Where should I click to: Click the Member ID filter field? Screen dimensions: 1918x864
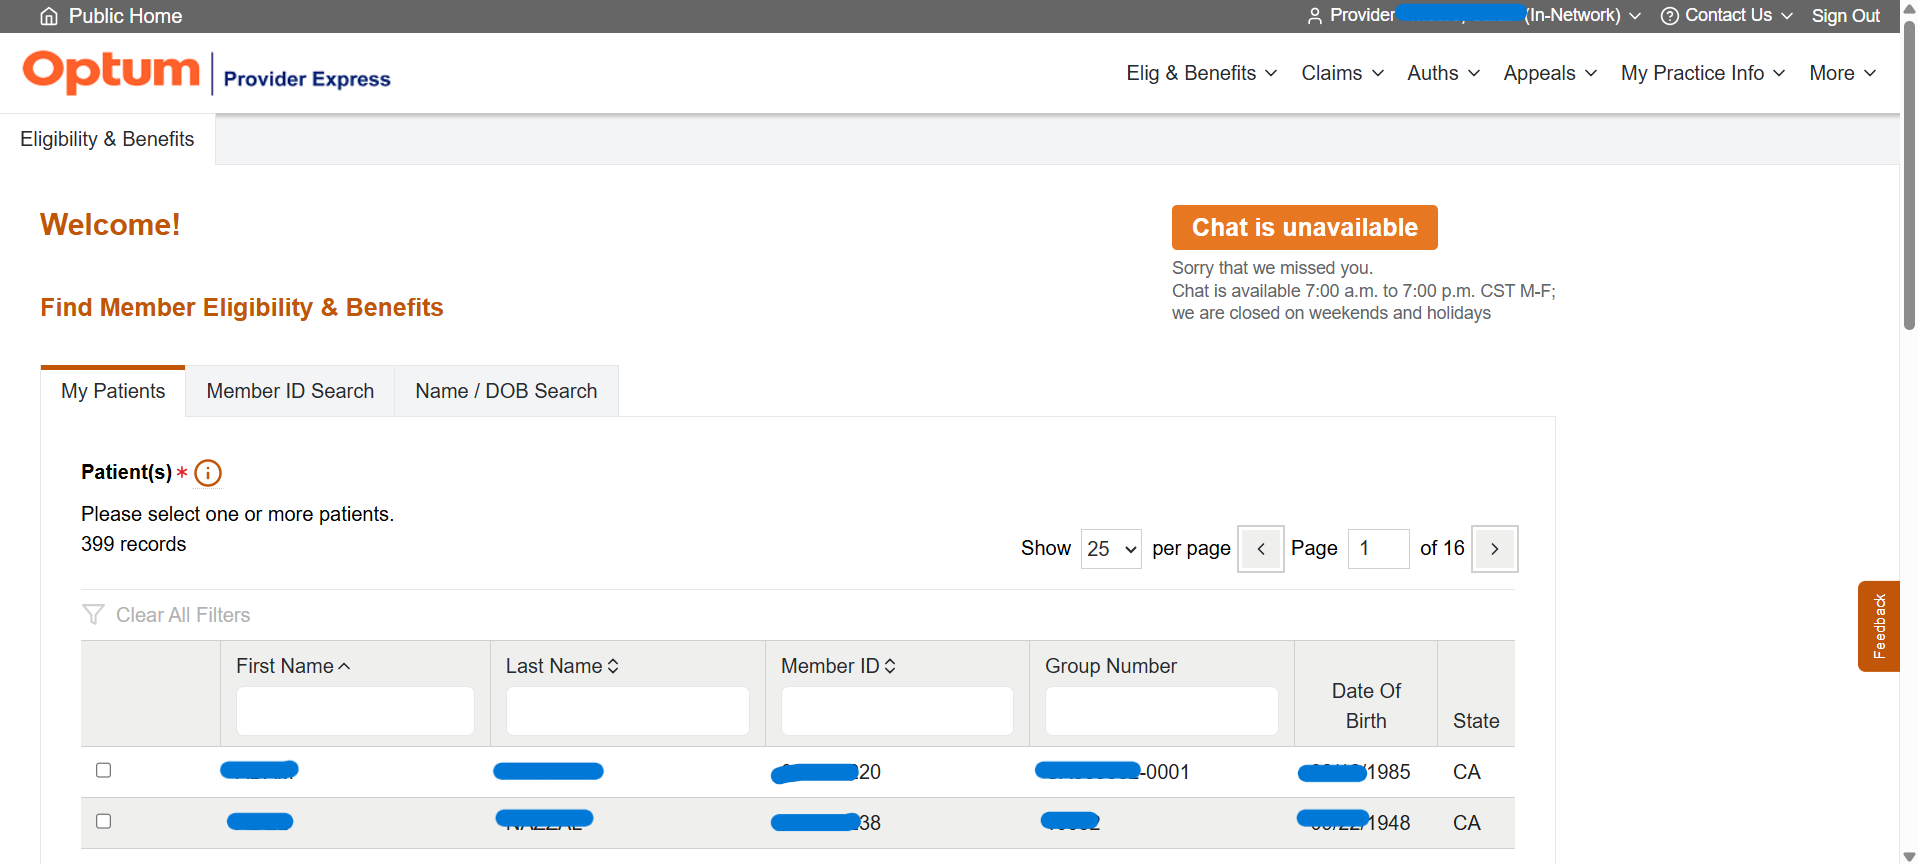(897, 711)
